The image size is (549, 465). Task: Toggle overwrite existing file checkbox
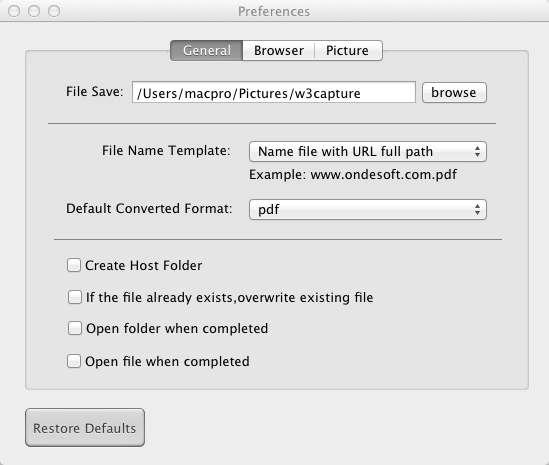(x=75, y=297)
